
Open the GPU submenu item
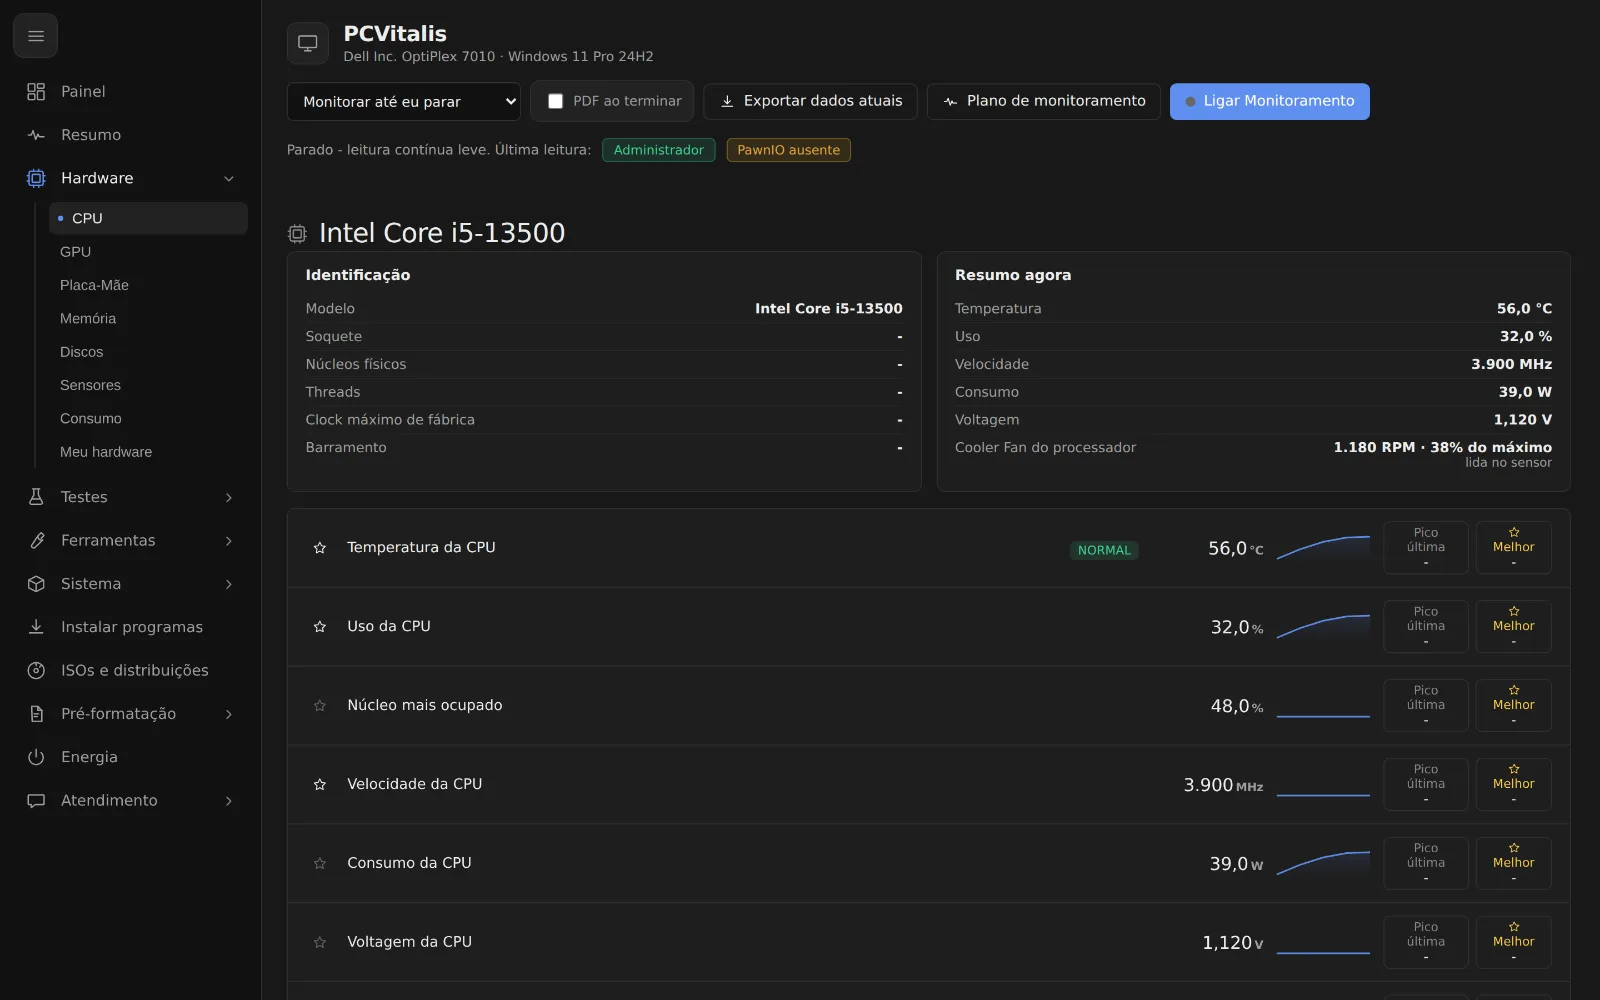click(148, 252)
